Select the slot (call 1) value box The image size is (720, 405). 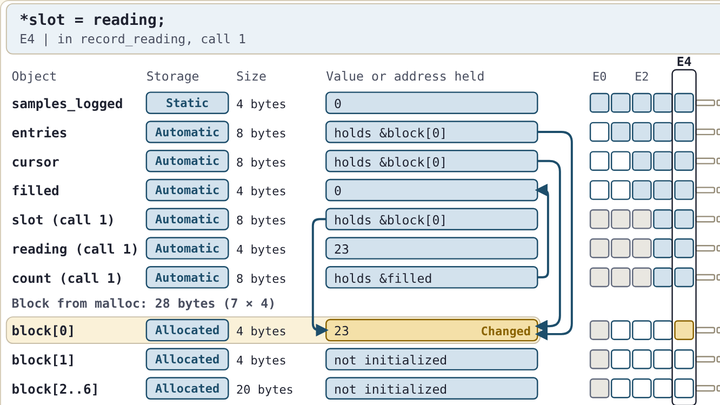(x=432, y=219)
